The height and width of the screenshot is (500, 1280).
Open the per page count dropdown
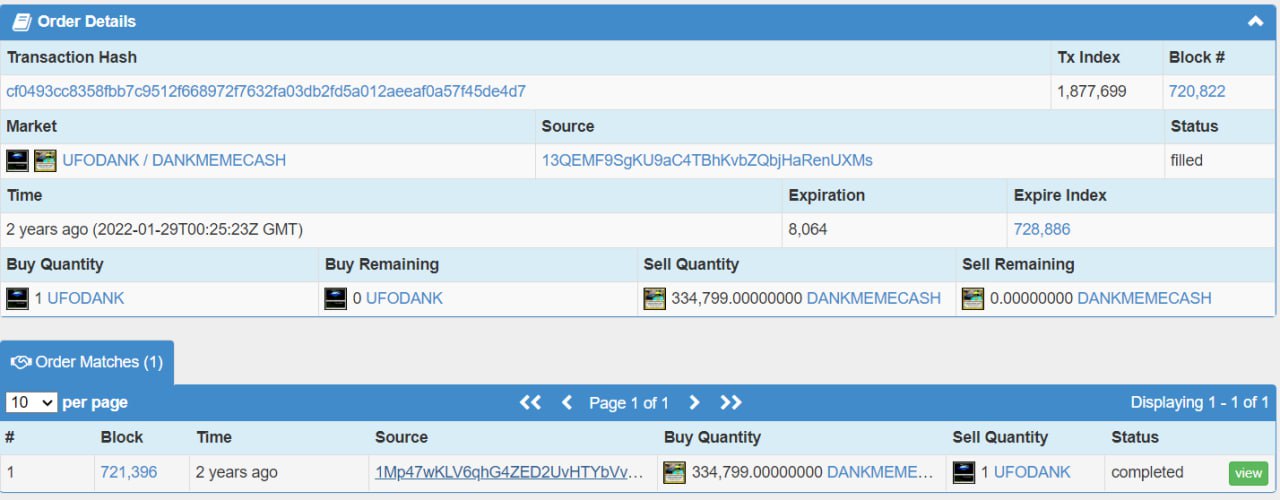click(x=32, y=402)
